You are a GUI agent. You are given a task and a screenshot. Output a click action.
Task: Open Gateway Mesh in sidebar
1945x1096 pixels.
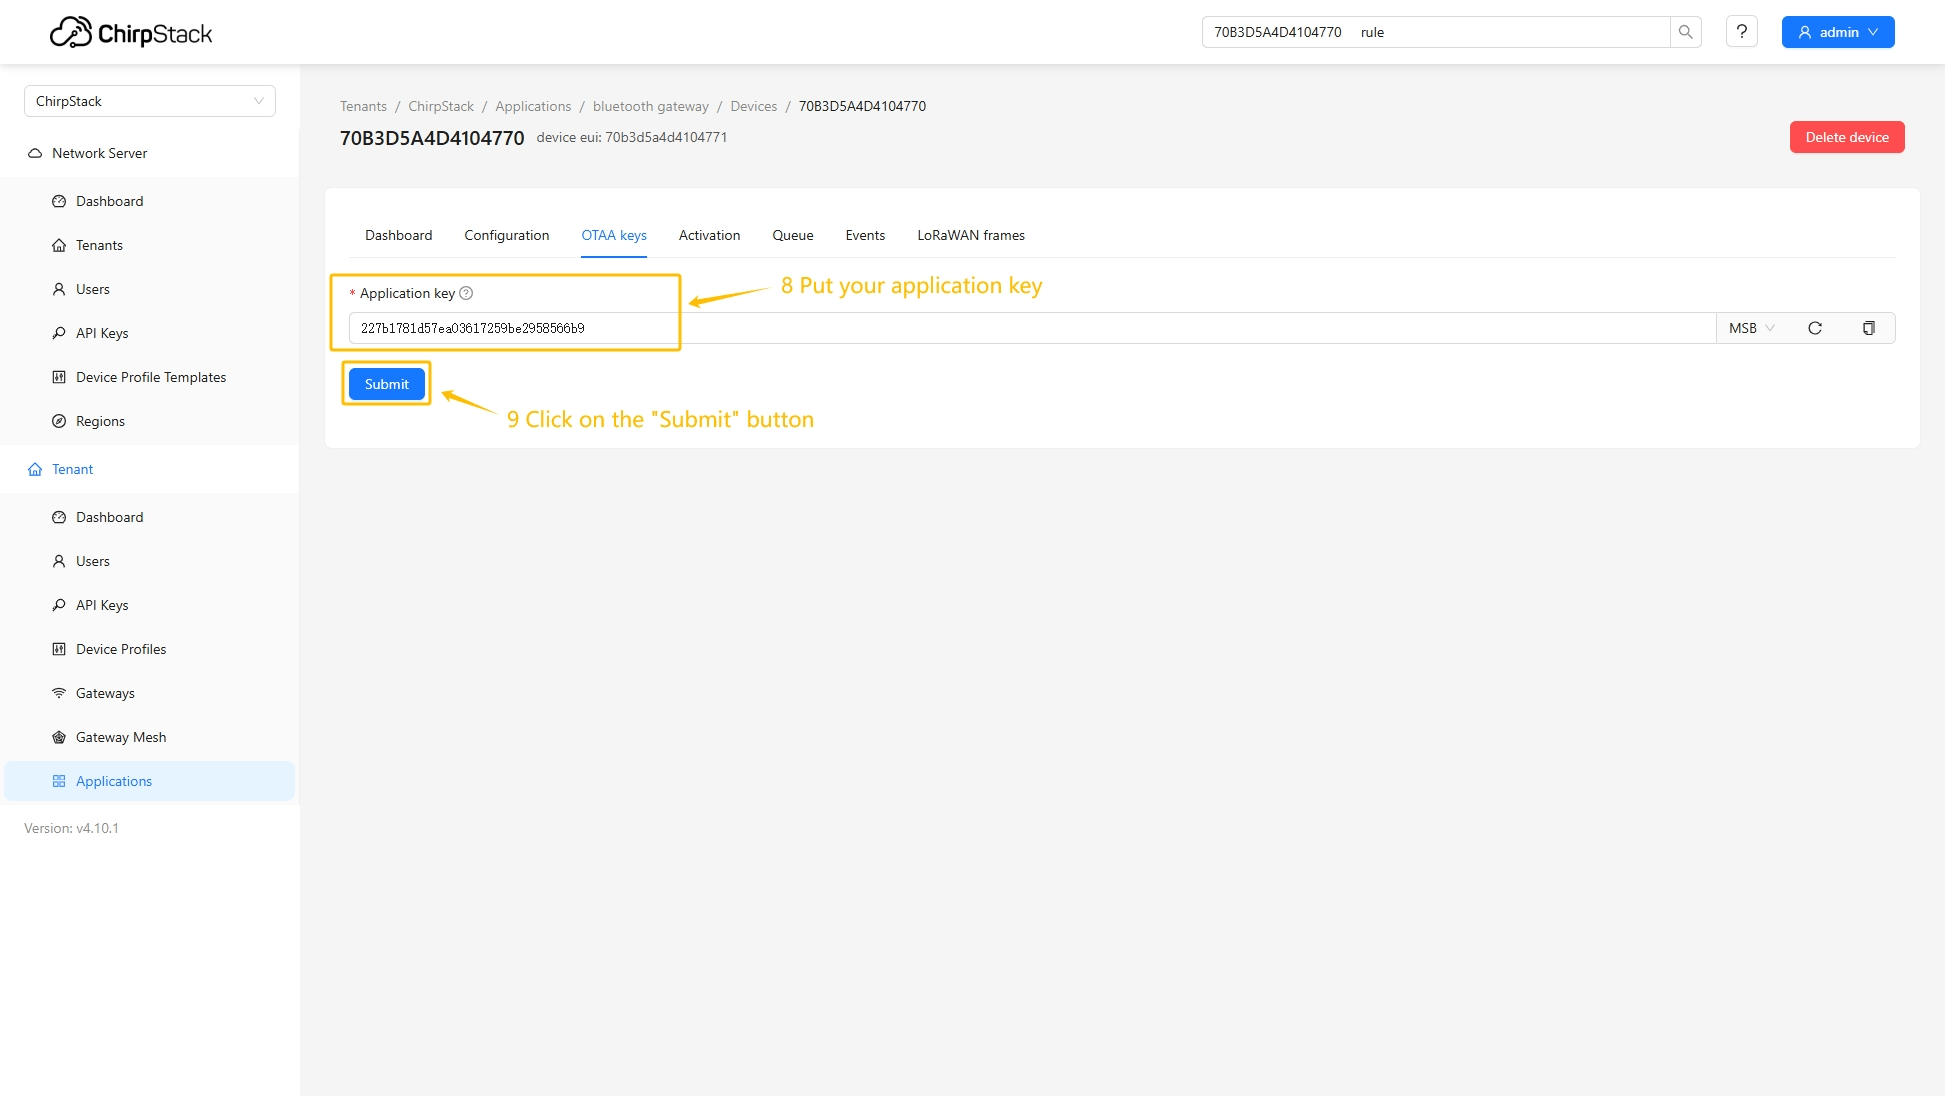121,737
